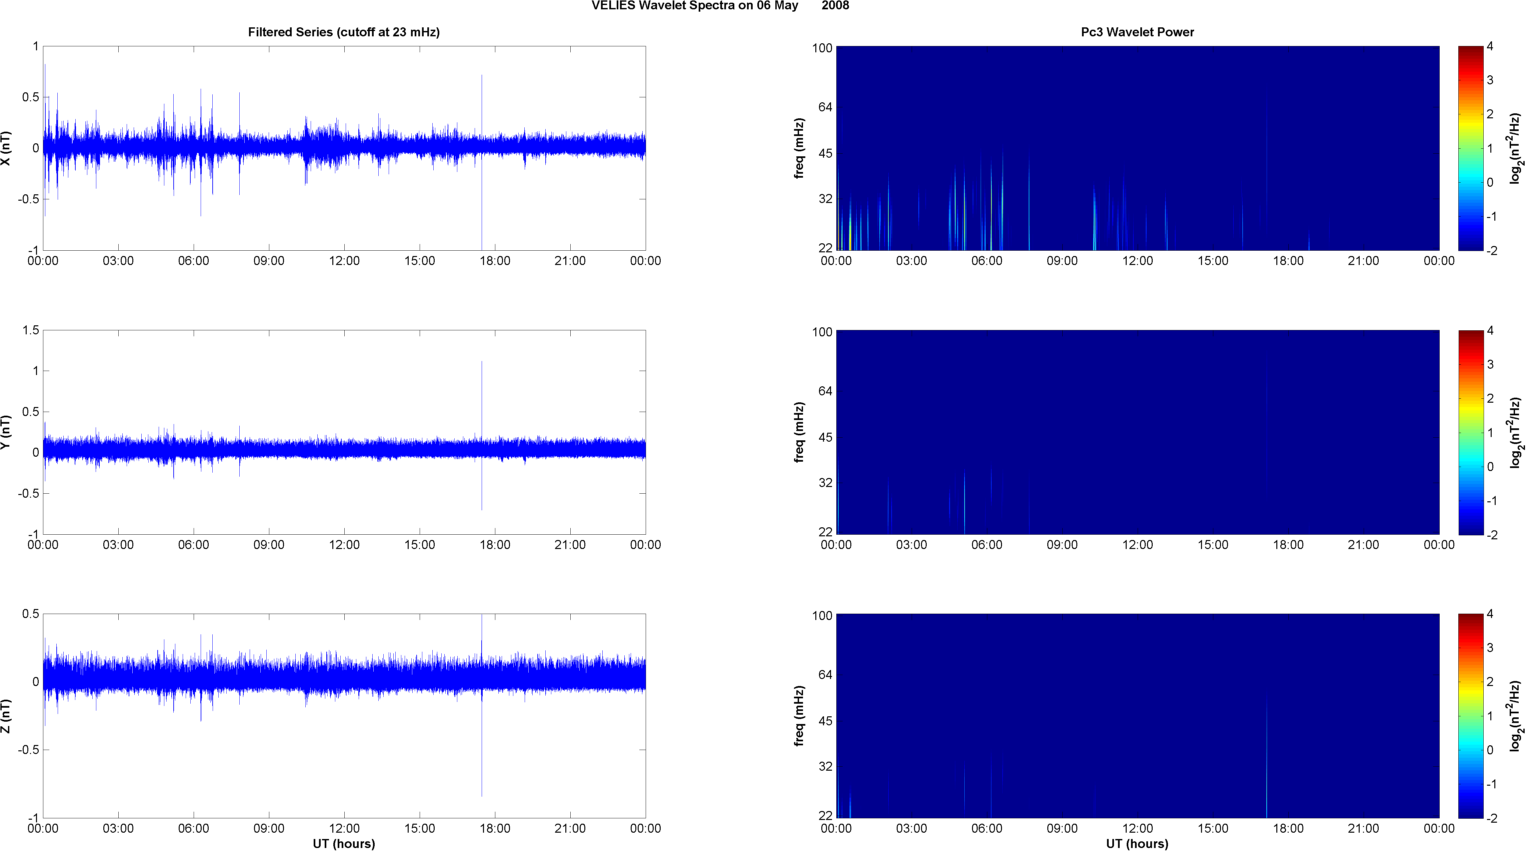Click the Y component time series plot
This screenshot has height=851, width=1526.
tap(344, 432)
